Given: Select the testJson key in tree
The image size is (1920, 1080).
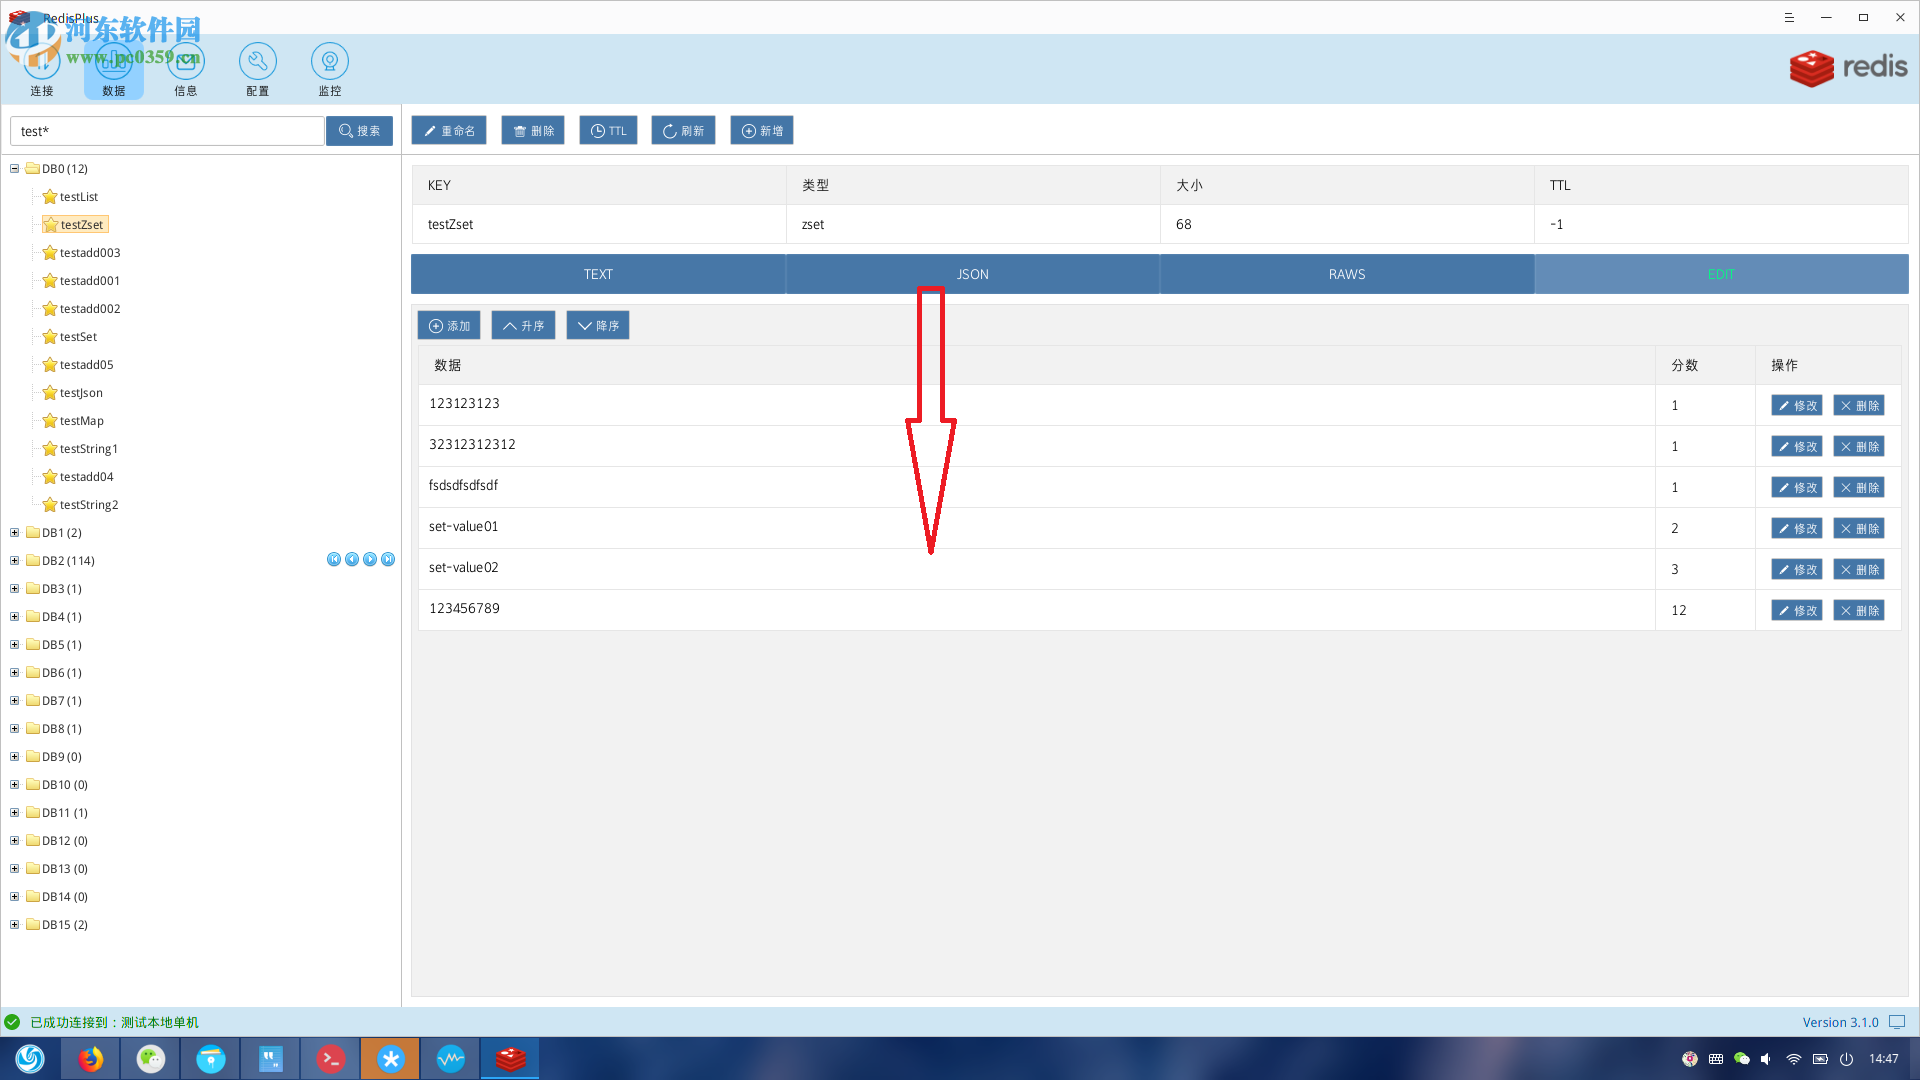Looking at the screenshot, I should point(81,393).
